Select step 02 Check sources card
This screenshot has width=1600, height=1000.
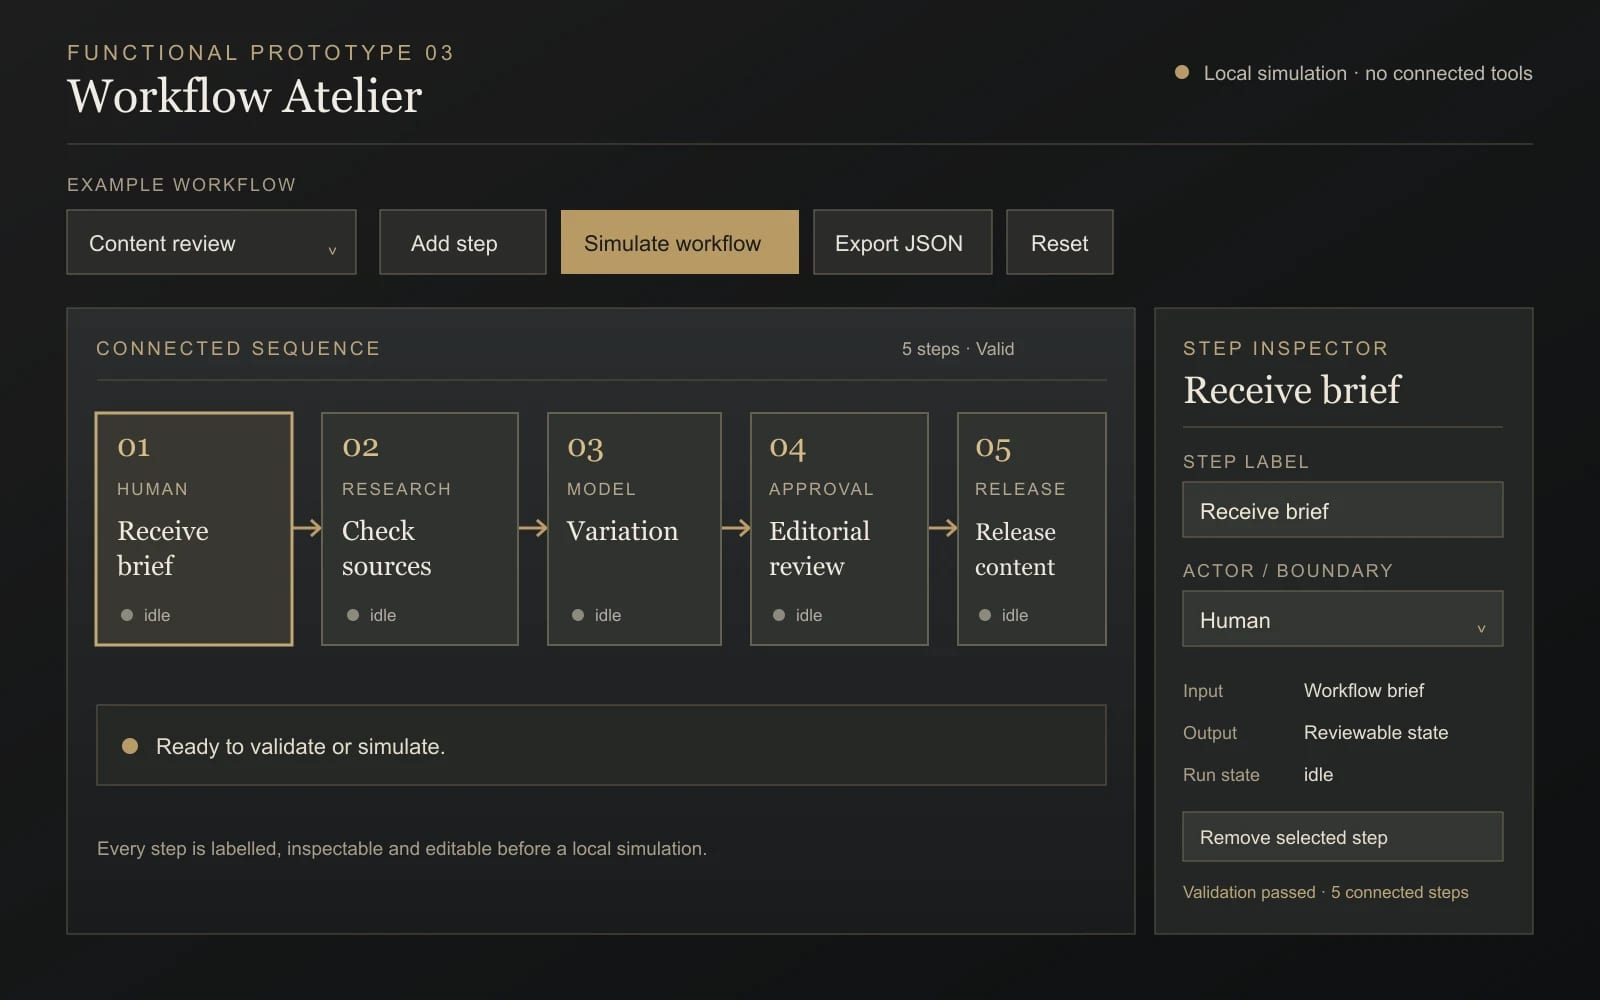[420, 529]
